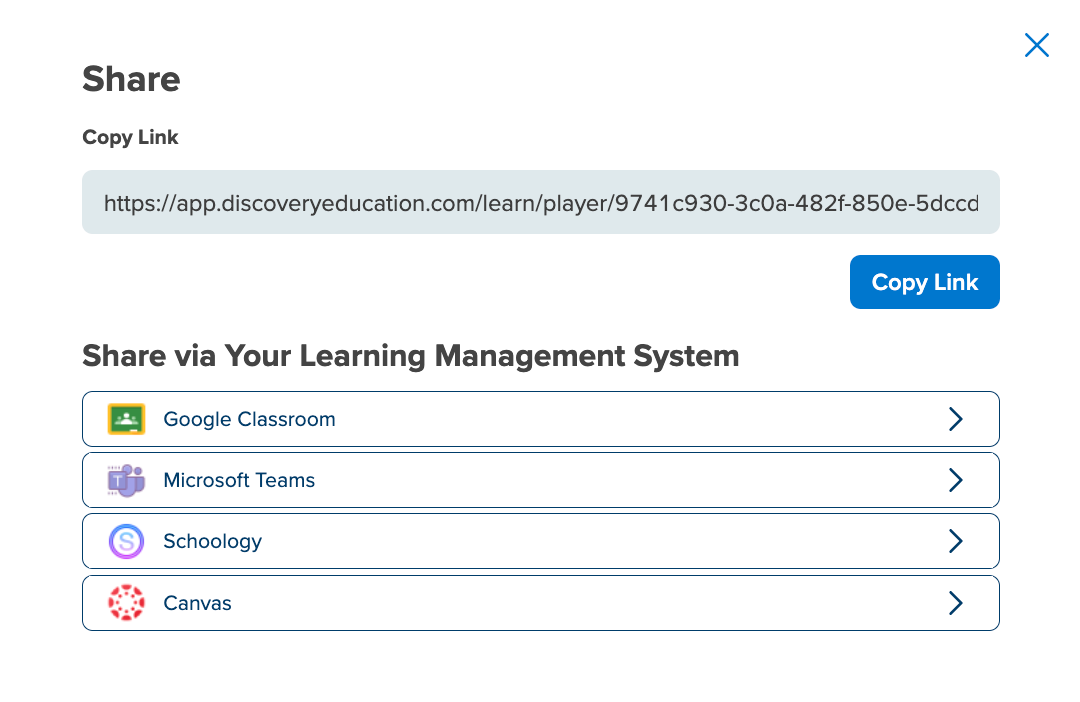
Task: Select the Canvas label text
Action: pyautogui.click(x=197, y=603)
